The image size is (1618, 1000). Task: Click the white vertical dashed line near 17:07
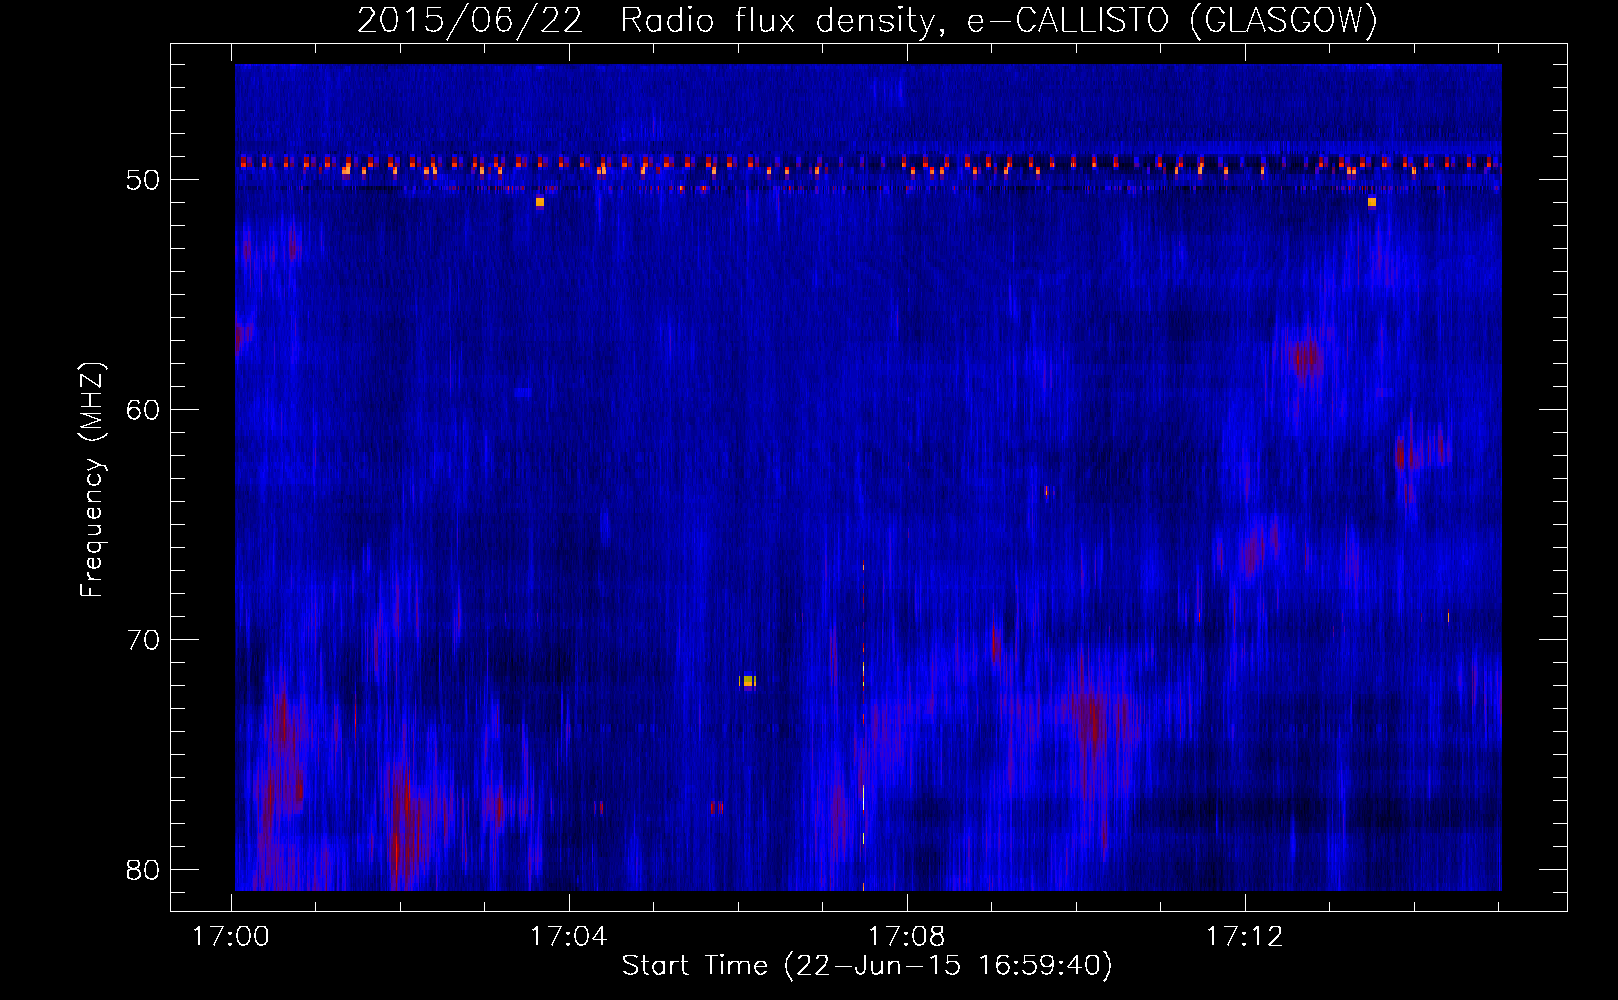point(863,728)
